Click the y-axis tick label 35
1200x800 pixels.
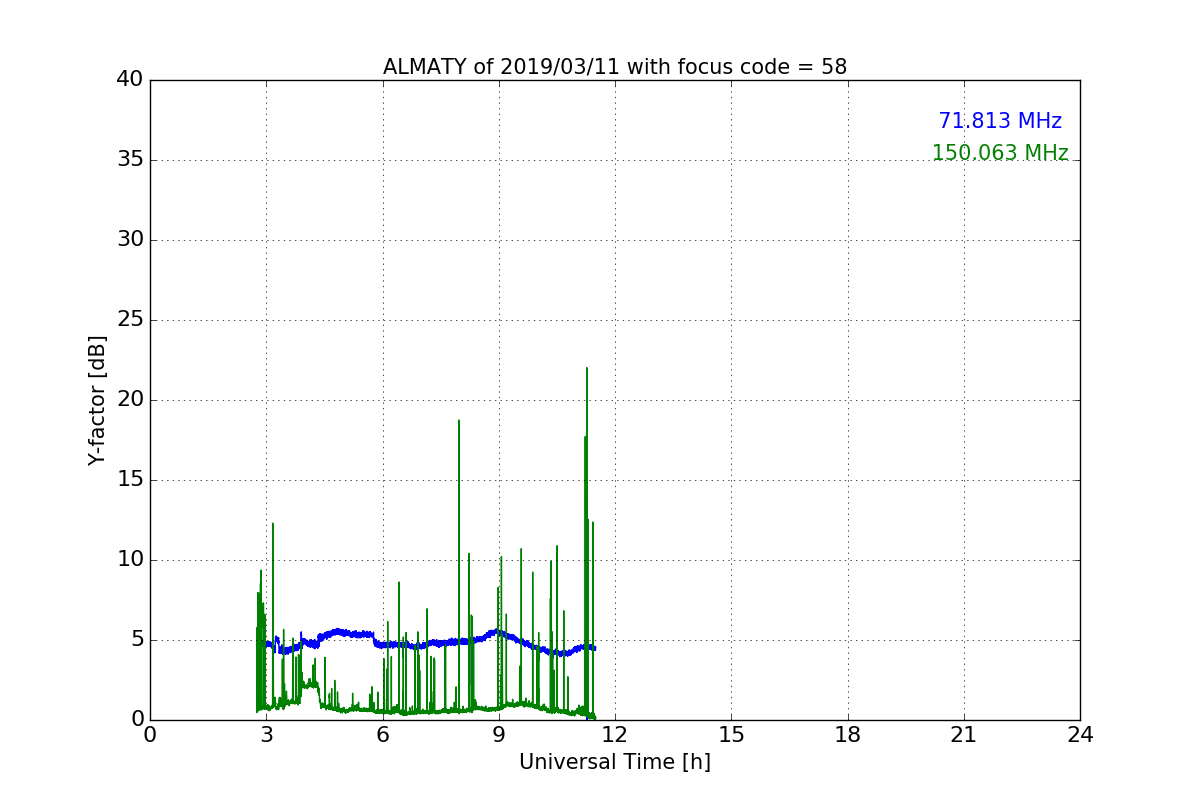pos(130,160)
